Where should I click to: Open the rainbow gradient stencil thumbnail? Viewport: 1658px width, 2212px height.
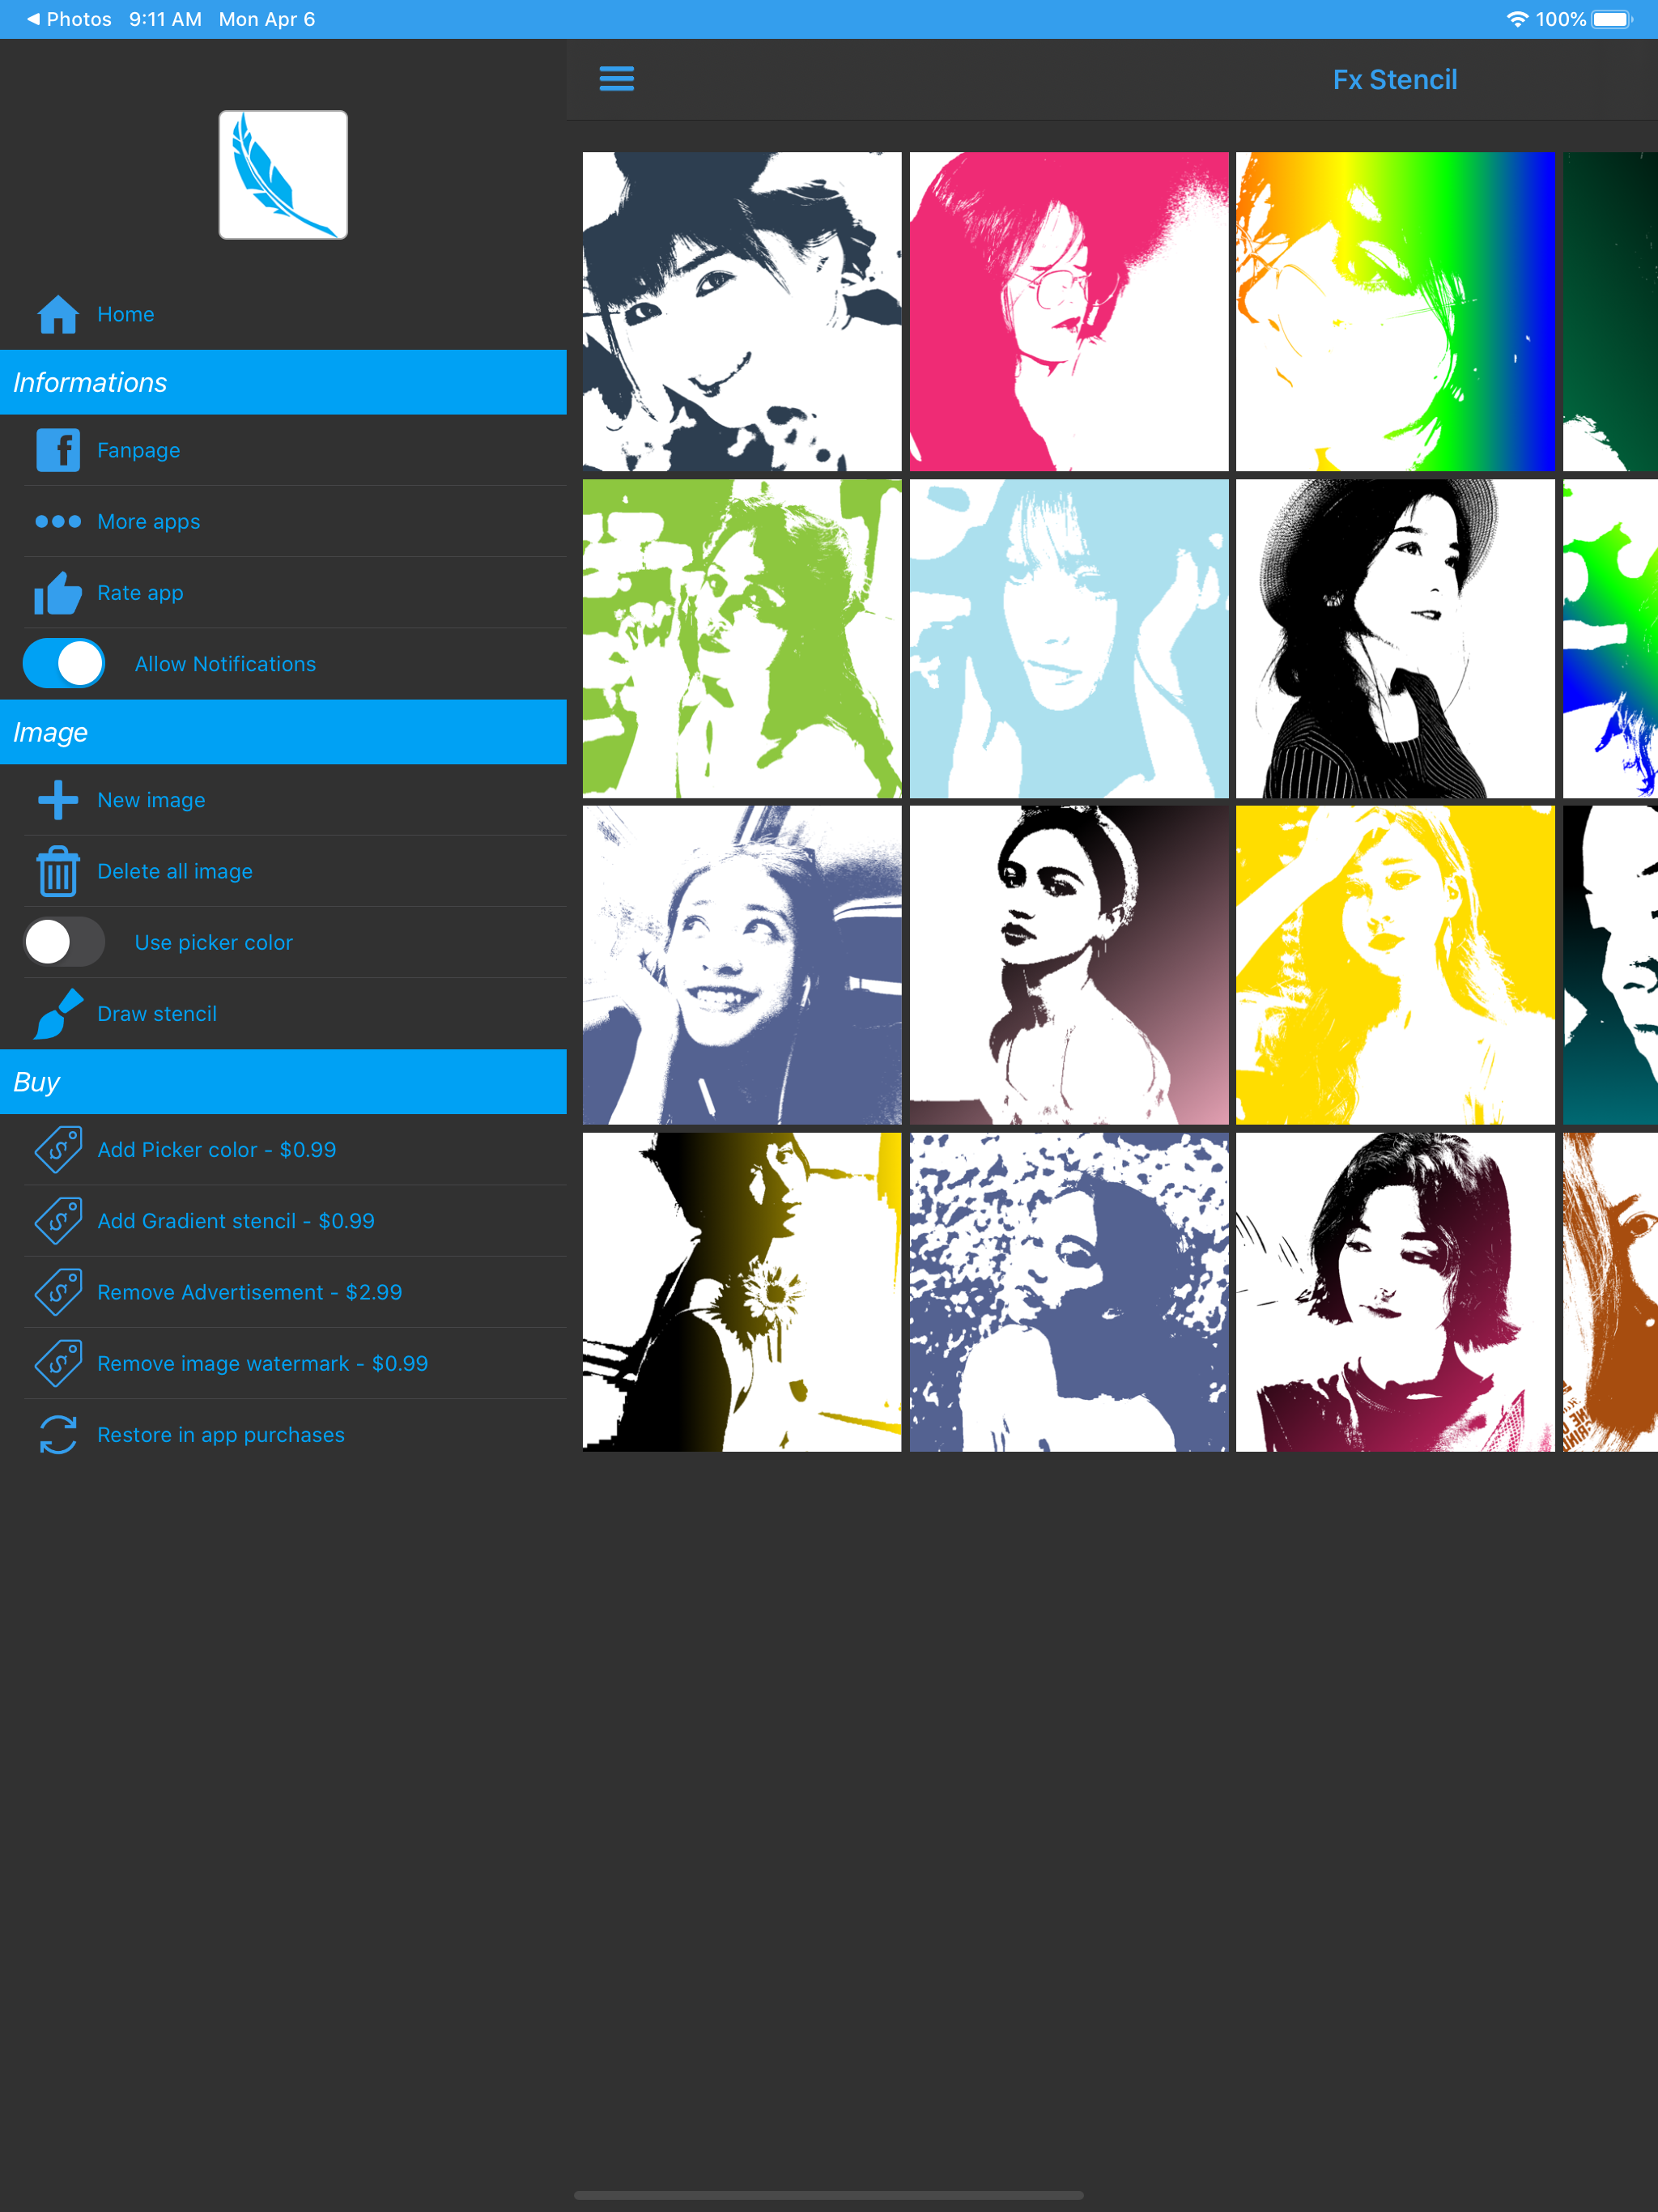(1394, 311)
